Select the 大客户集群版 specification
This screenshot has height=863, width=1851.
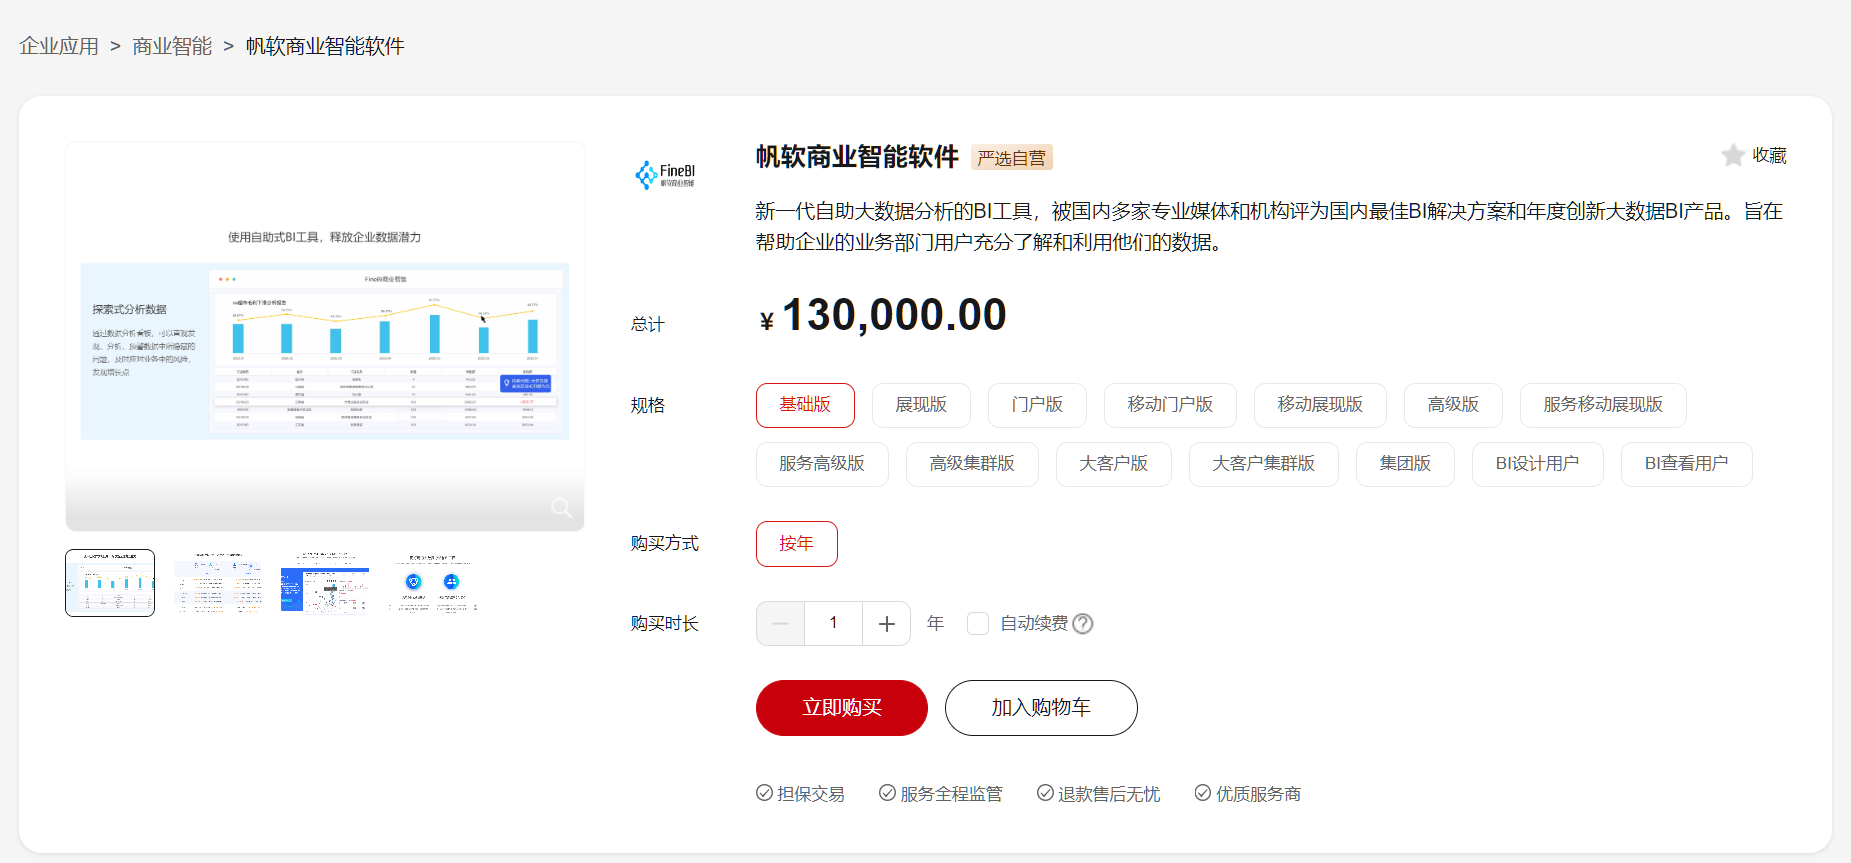1264,464
